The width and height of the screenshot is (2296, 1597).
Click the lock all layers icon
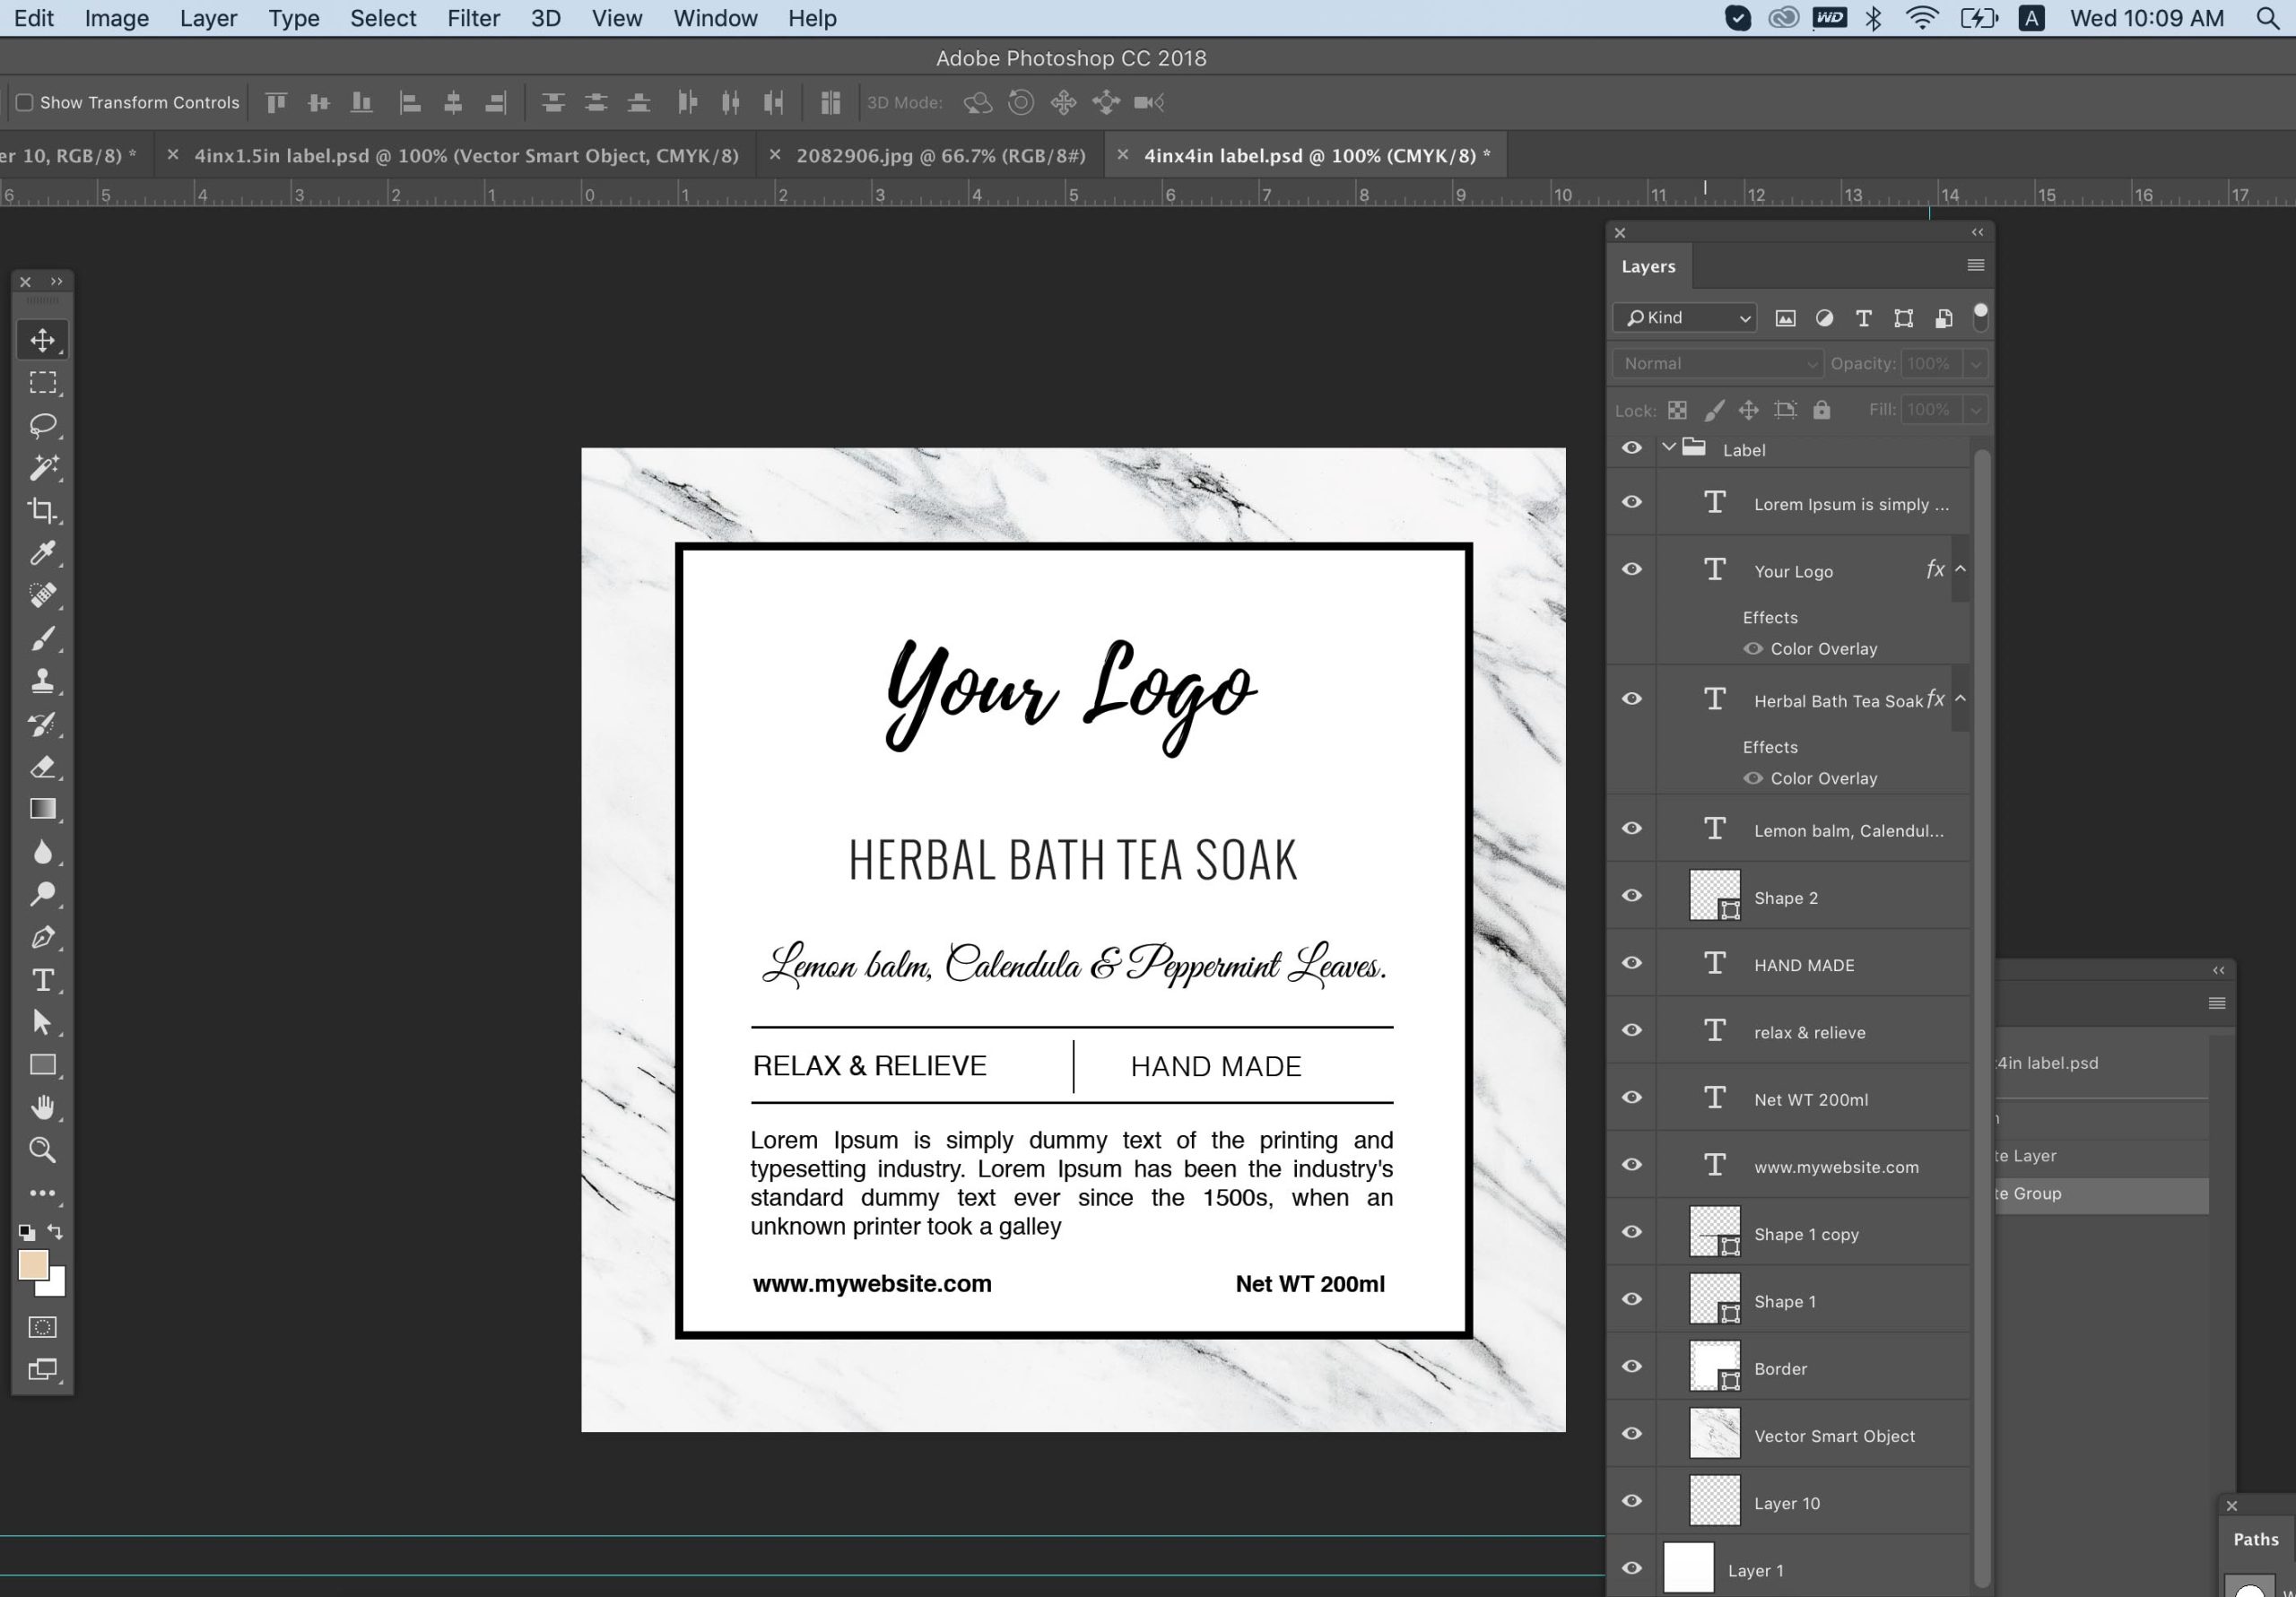pos(1821,410)
